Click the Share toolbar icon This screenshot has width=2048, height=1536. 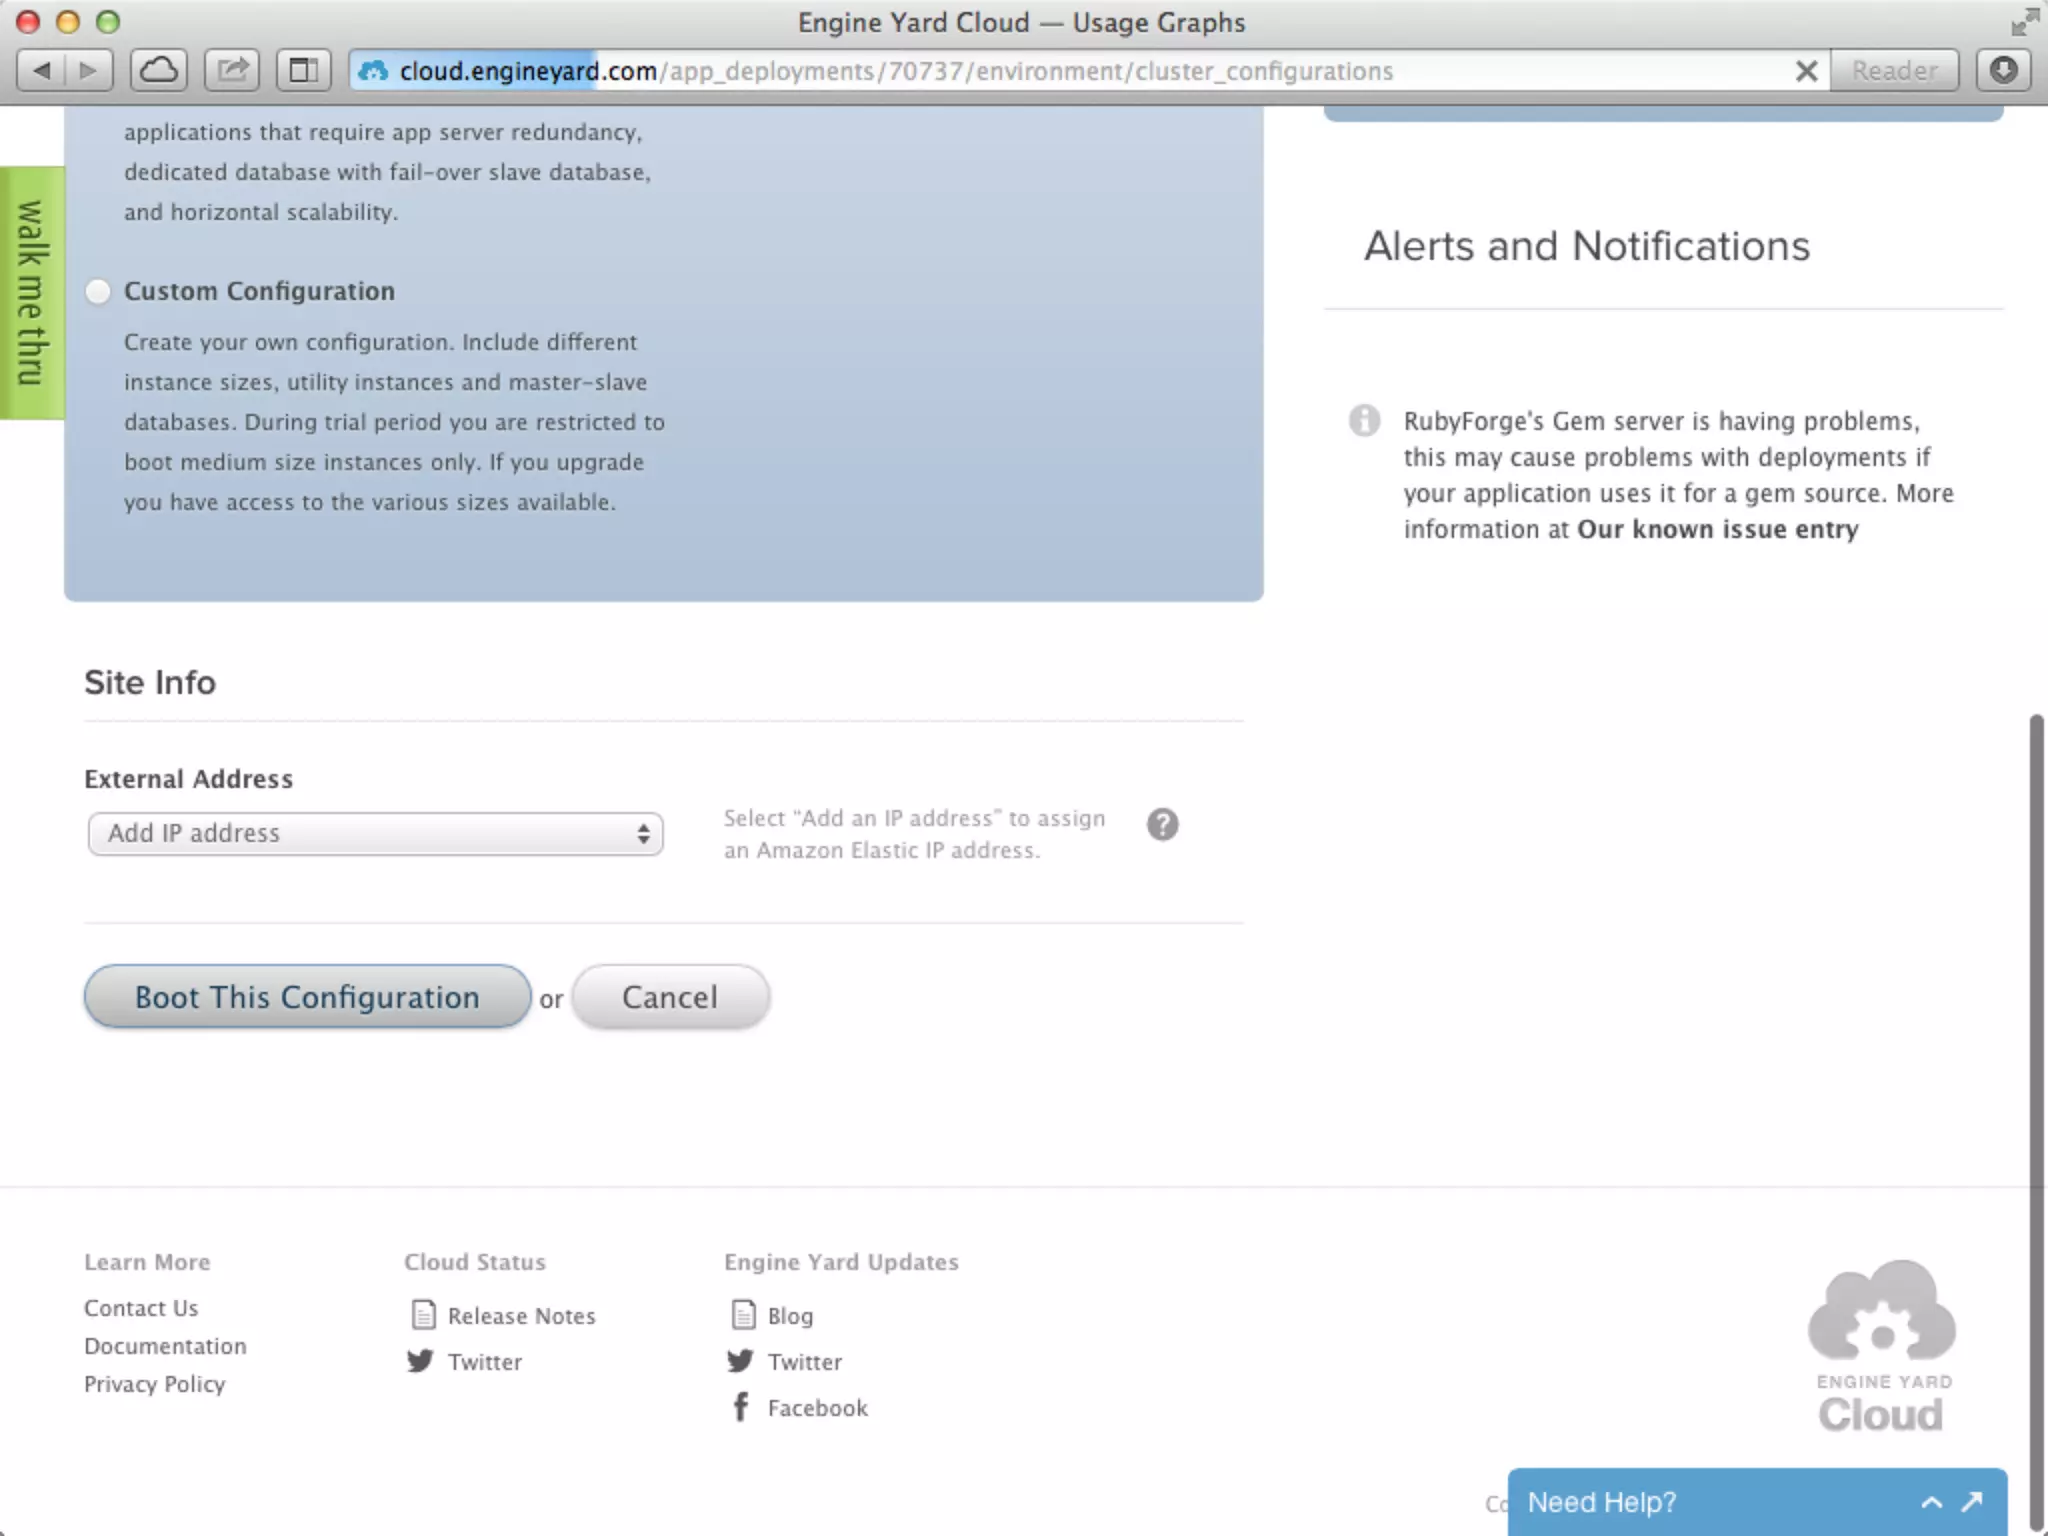[232, 71]
